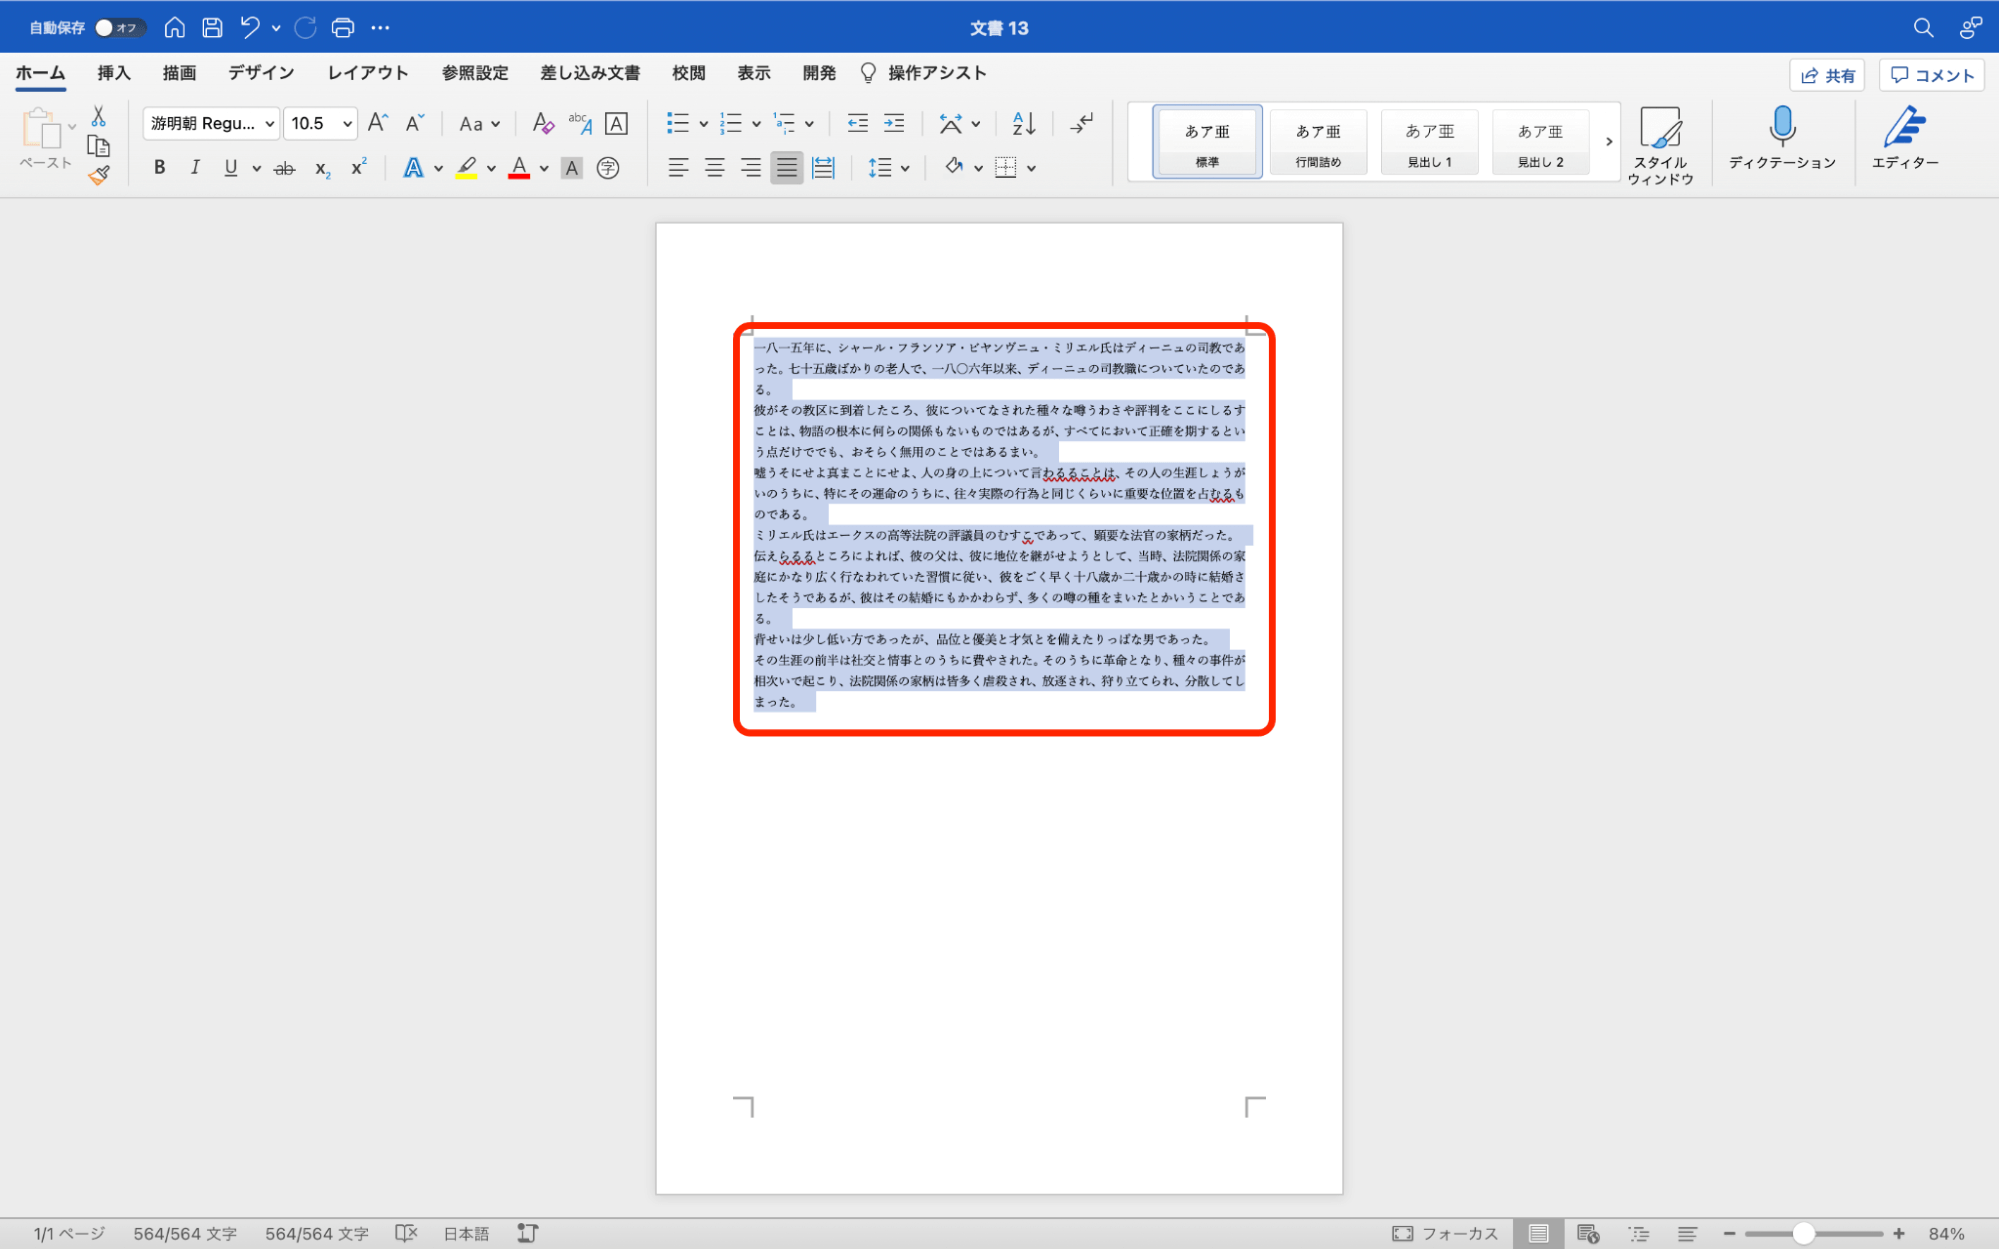Toggle italic formatting
Viewport: 1999px width, 1250px height.
(195, 168)
